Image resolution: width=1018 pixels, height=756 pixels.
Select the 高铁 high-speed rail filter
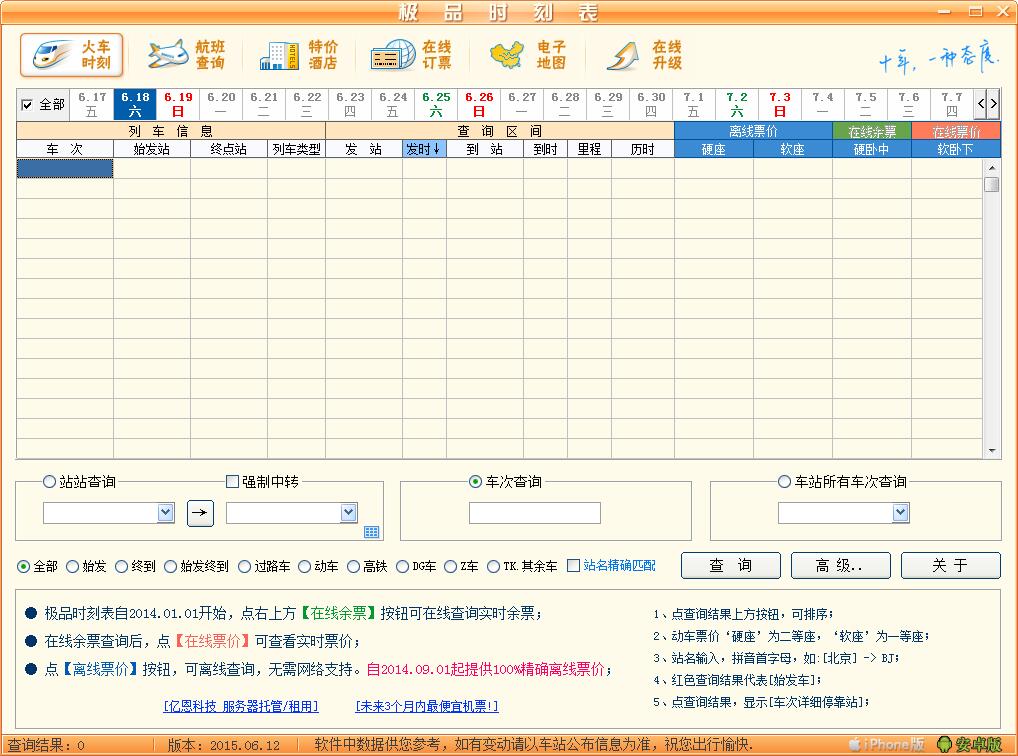coord(355,566)
